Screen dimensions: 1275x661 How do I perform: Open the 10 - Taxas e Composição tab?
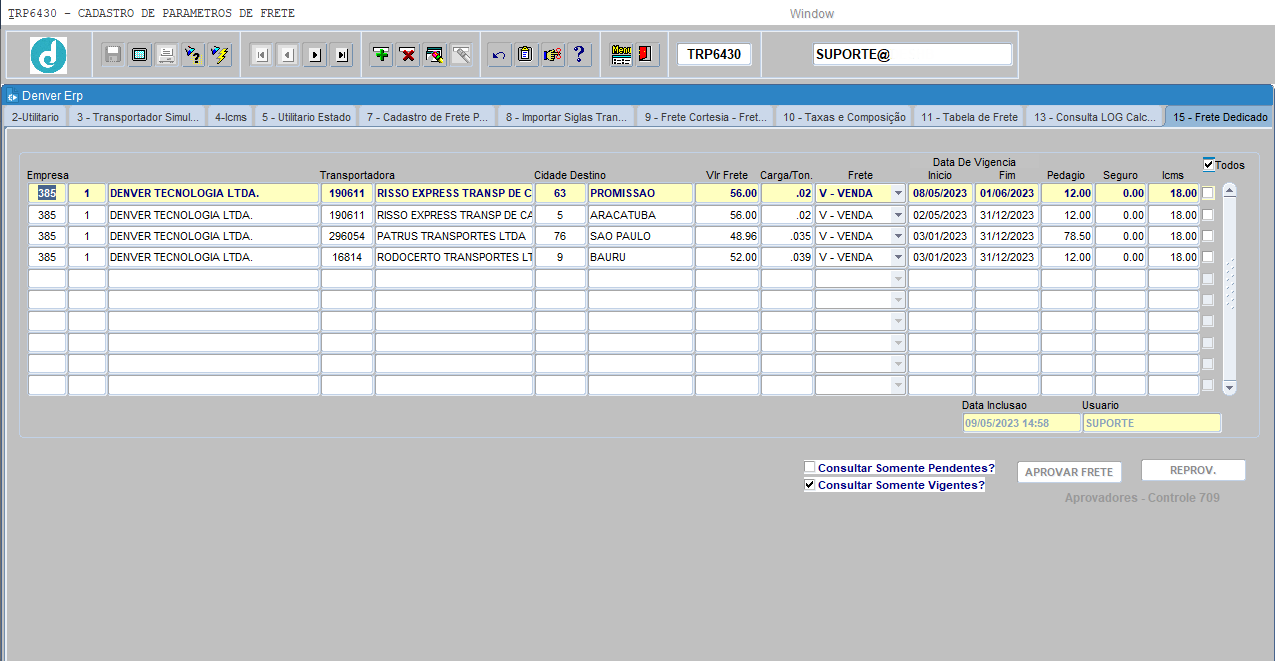coord(843,117)
